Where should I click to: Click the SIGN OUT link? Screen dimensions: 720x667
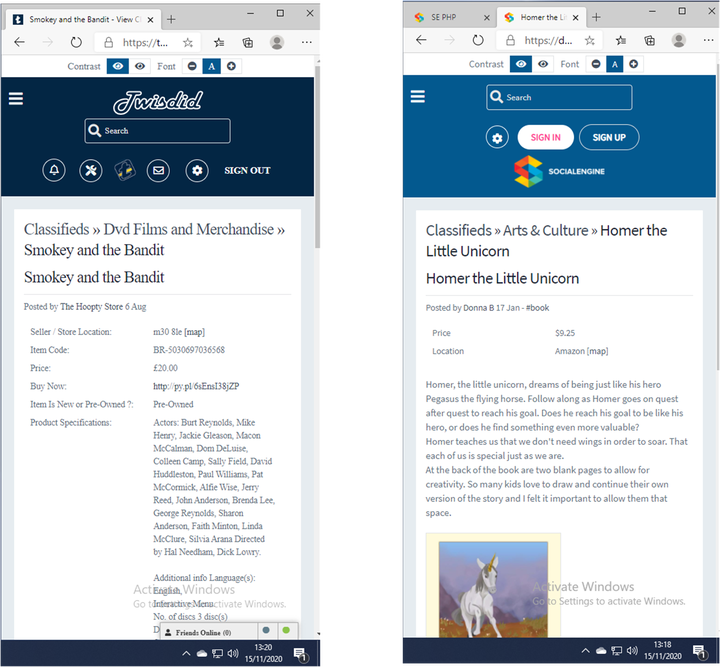tap(247, 170)
